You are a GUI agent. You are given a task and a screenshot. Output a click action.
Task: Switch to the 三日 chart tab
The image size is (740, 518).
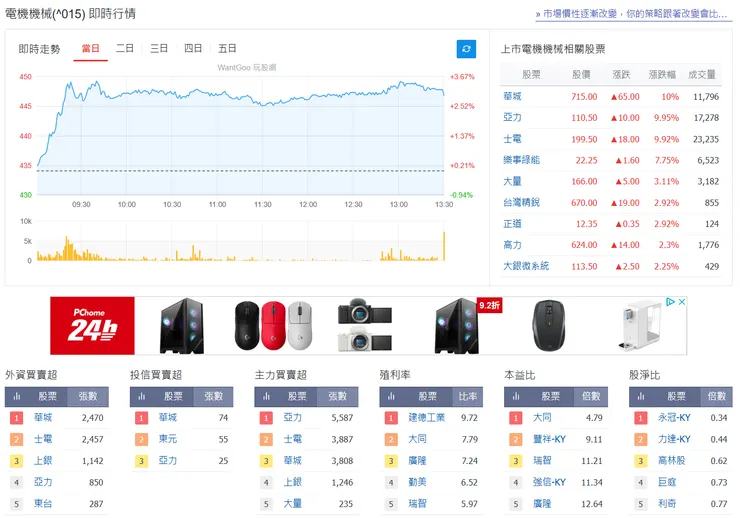pos(159,49)
